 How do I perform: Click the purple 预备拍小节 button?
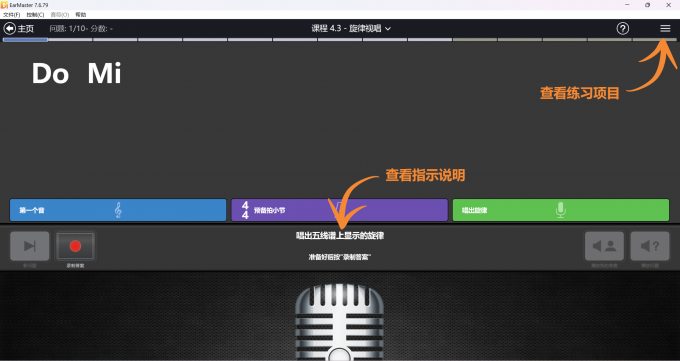(x=339, y=210)
